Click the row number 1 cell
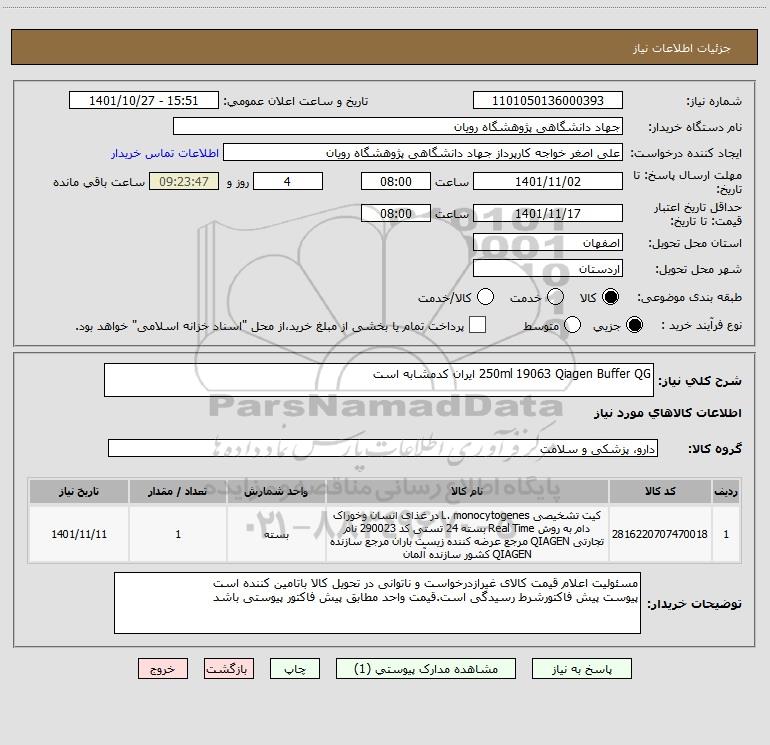 click(726, 534)
